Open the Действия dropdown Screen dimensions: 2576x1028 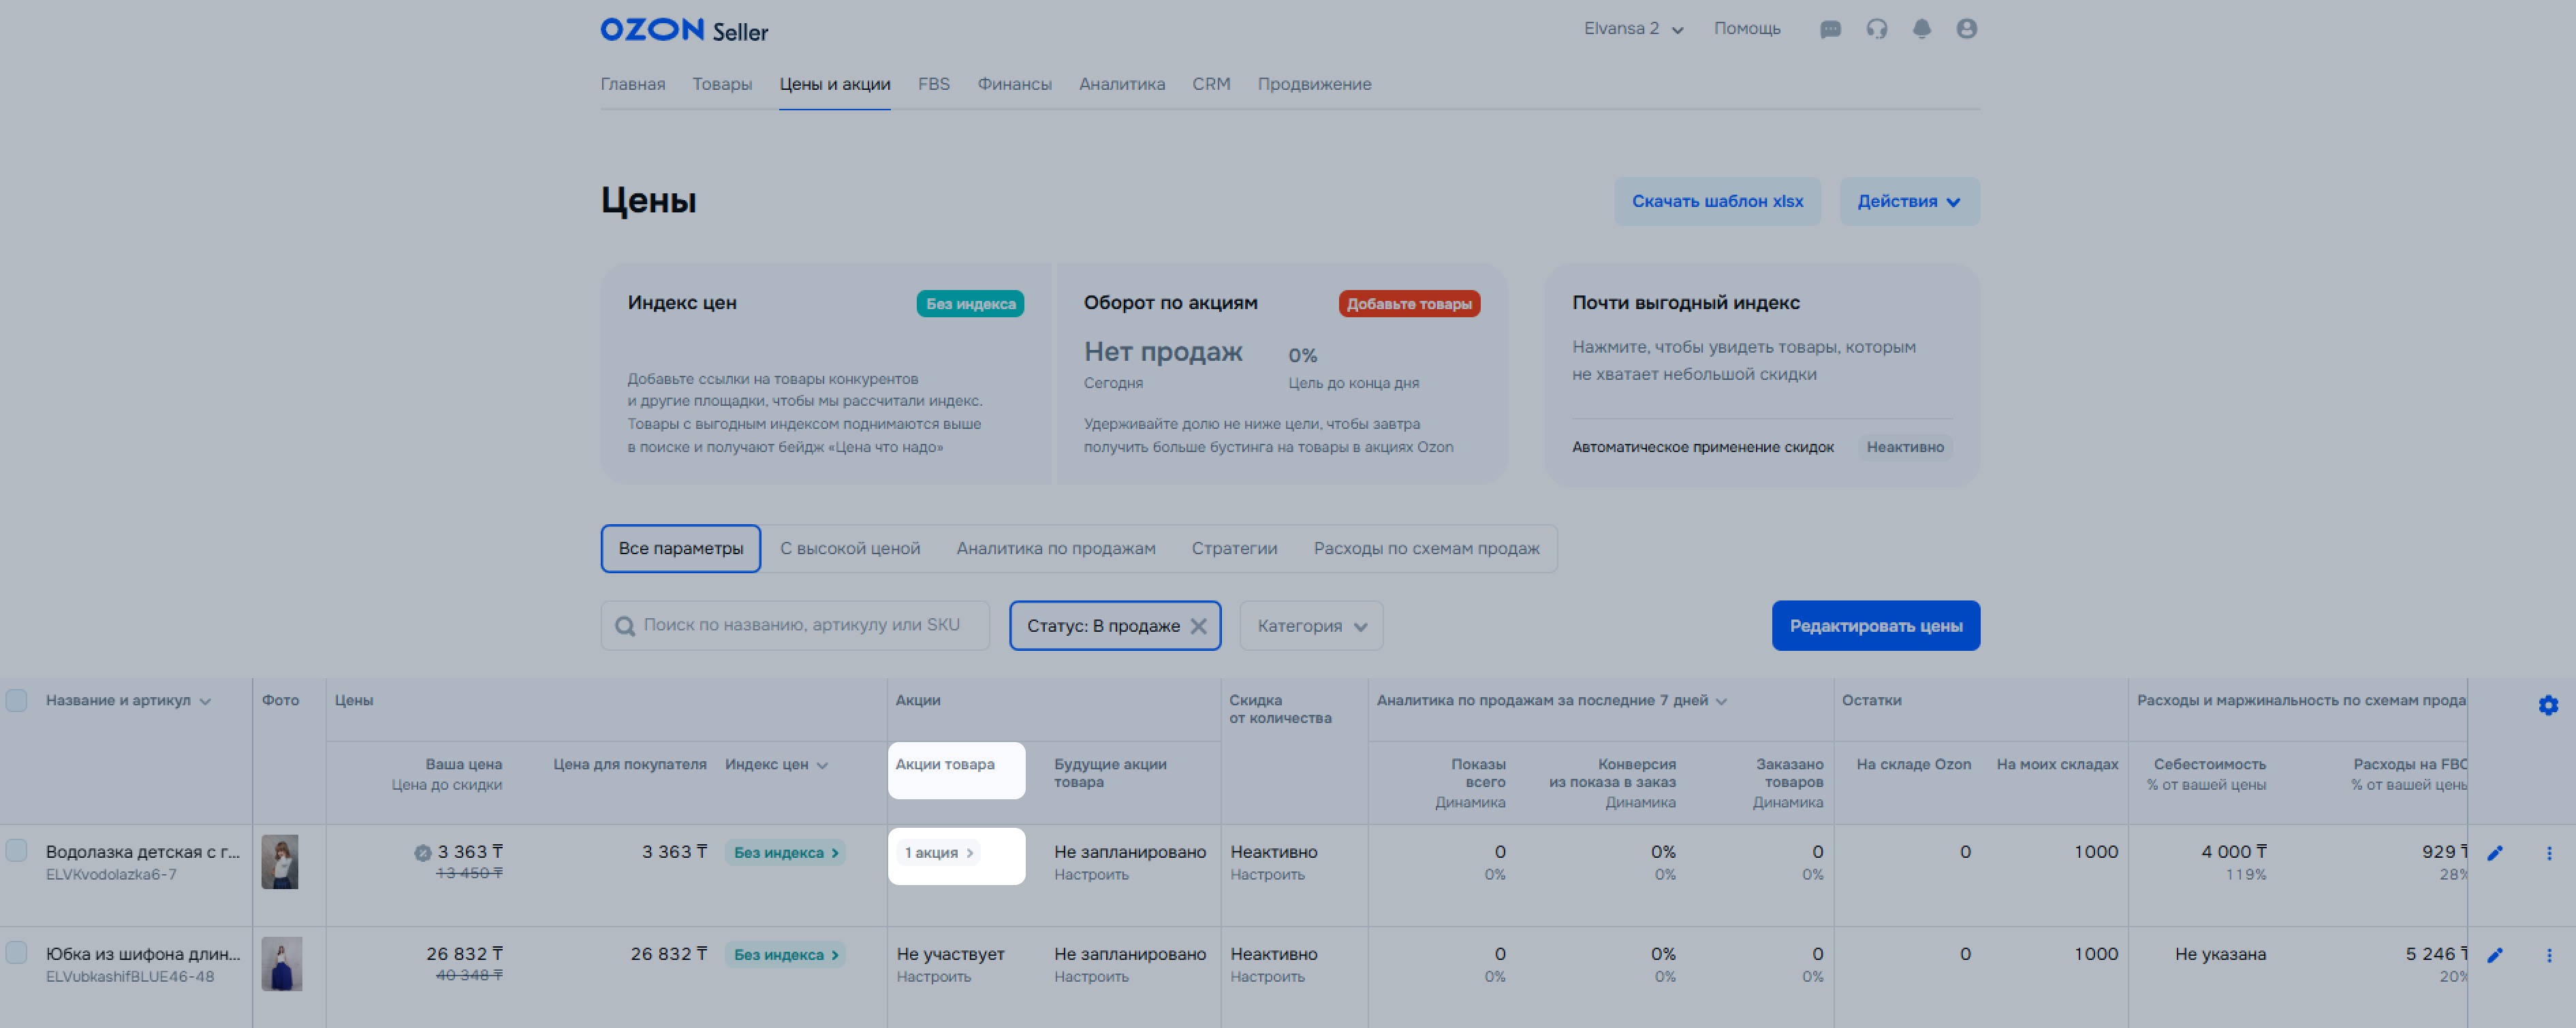point(1909,201)
